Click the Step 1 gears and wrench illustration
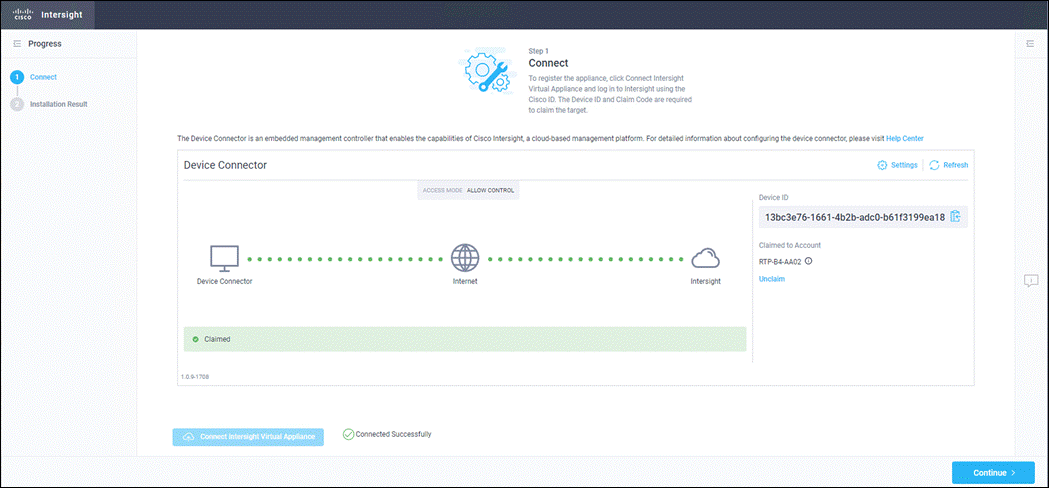 point(486,72)
